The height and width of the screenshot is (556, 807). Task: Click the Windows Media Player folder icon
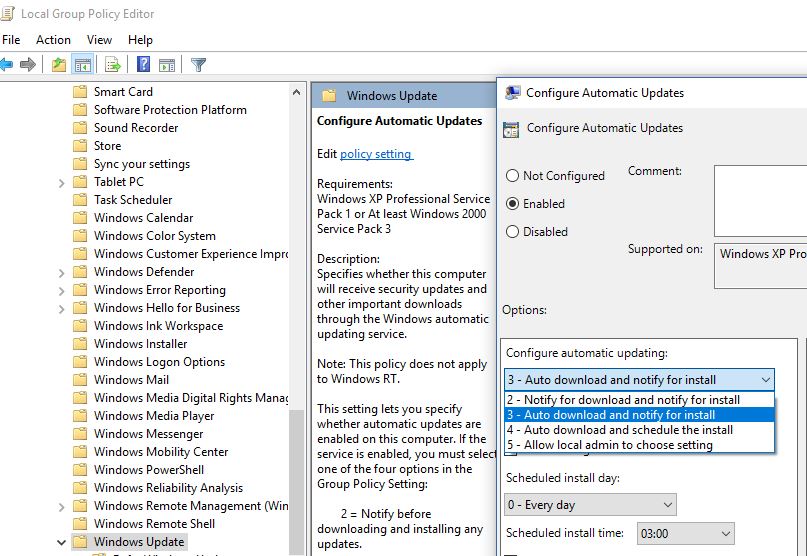80,416
